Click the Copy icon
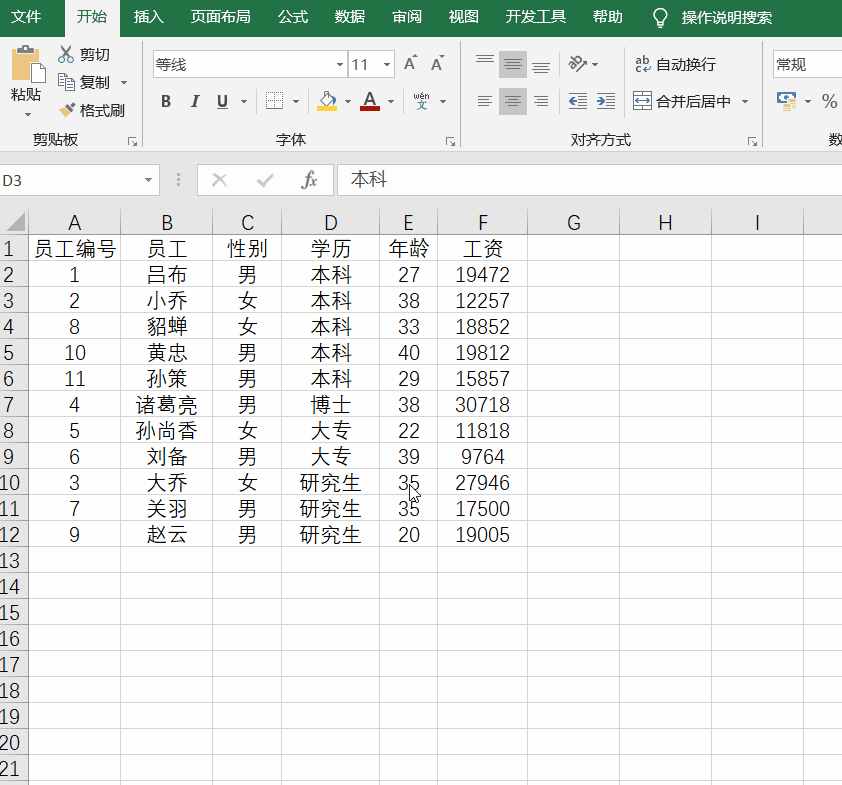This screenshot has height=785, width=842. pos(66,82)
